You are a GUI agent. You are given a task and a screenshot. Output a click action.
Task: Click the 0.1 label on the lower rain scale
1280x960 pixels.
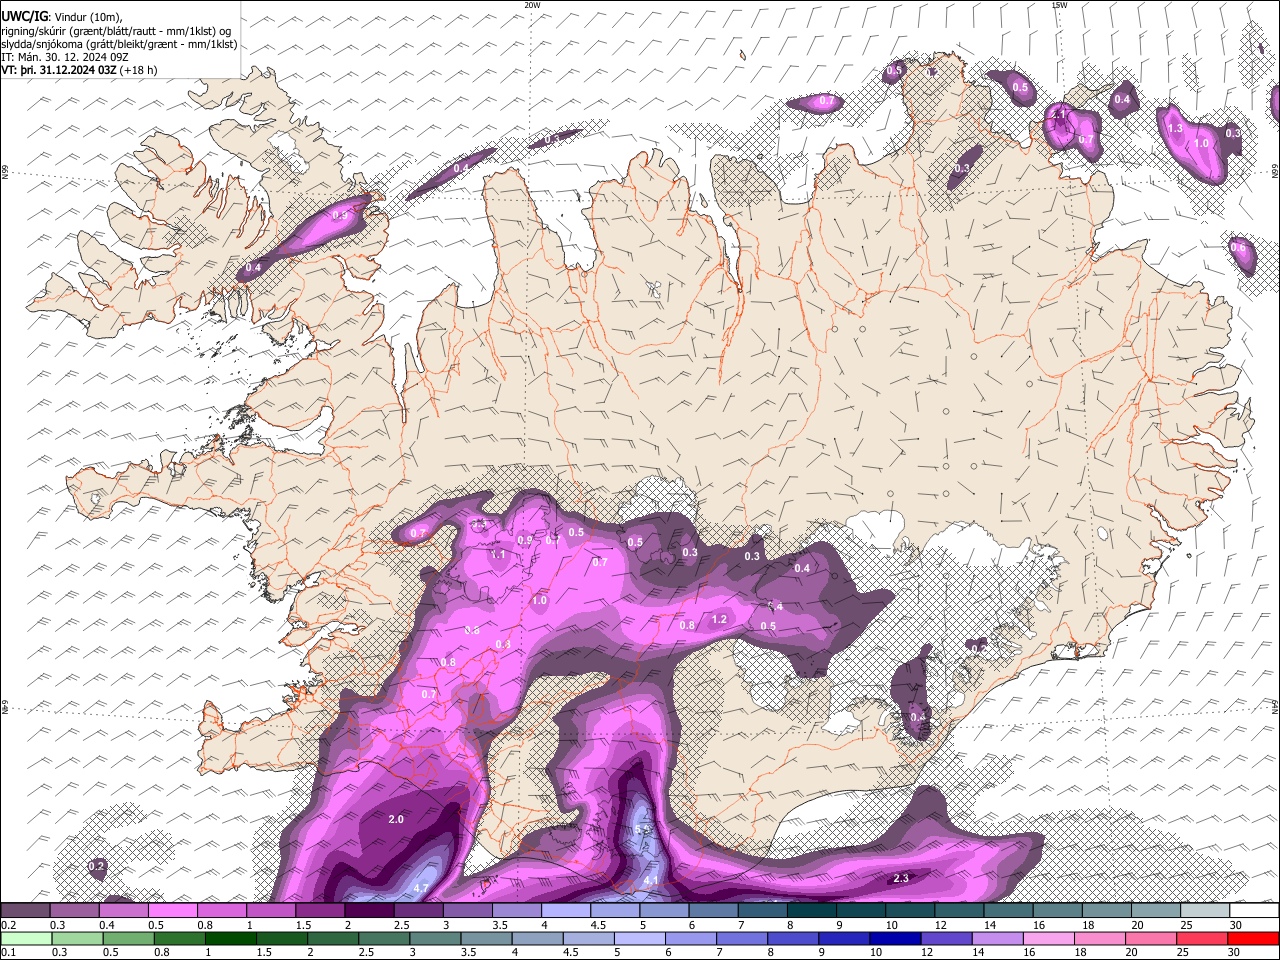8,952
